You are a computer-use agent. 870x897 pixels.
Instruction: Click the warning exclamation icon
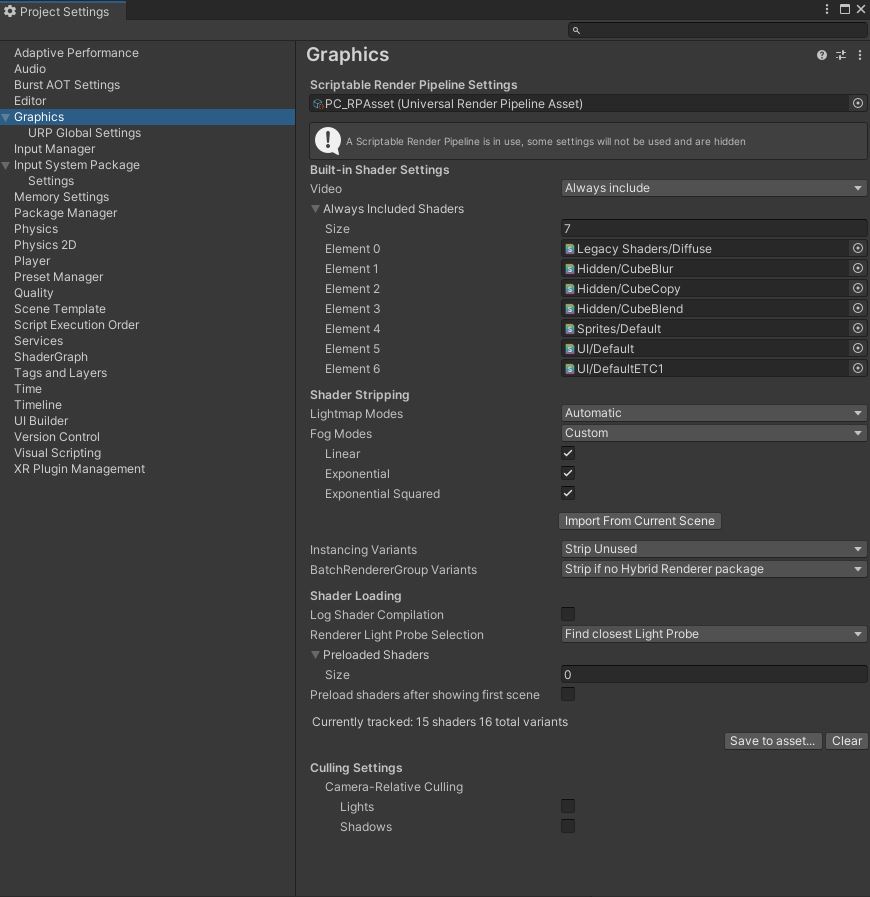pos(328,141)
